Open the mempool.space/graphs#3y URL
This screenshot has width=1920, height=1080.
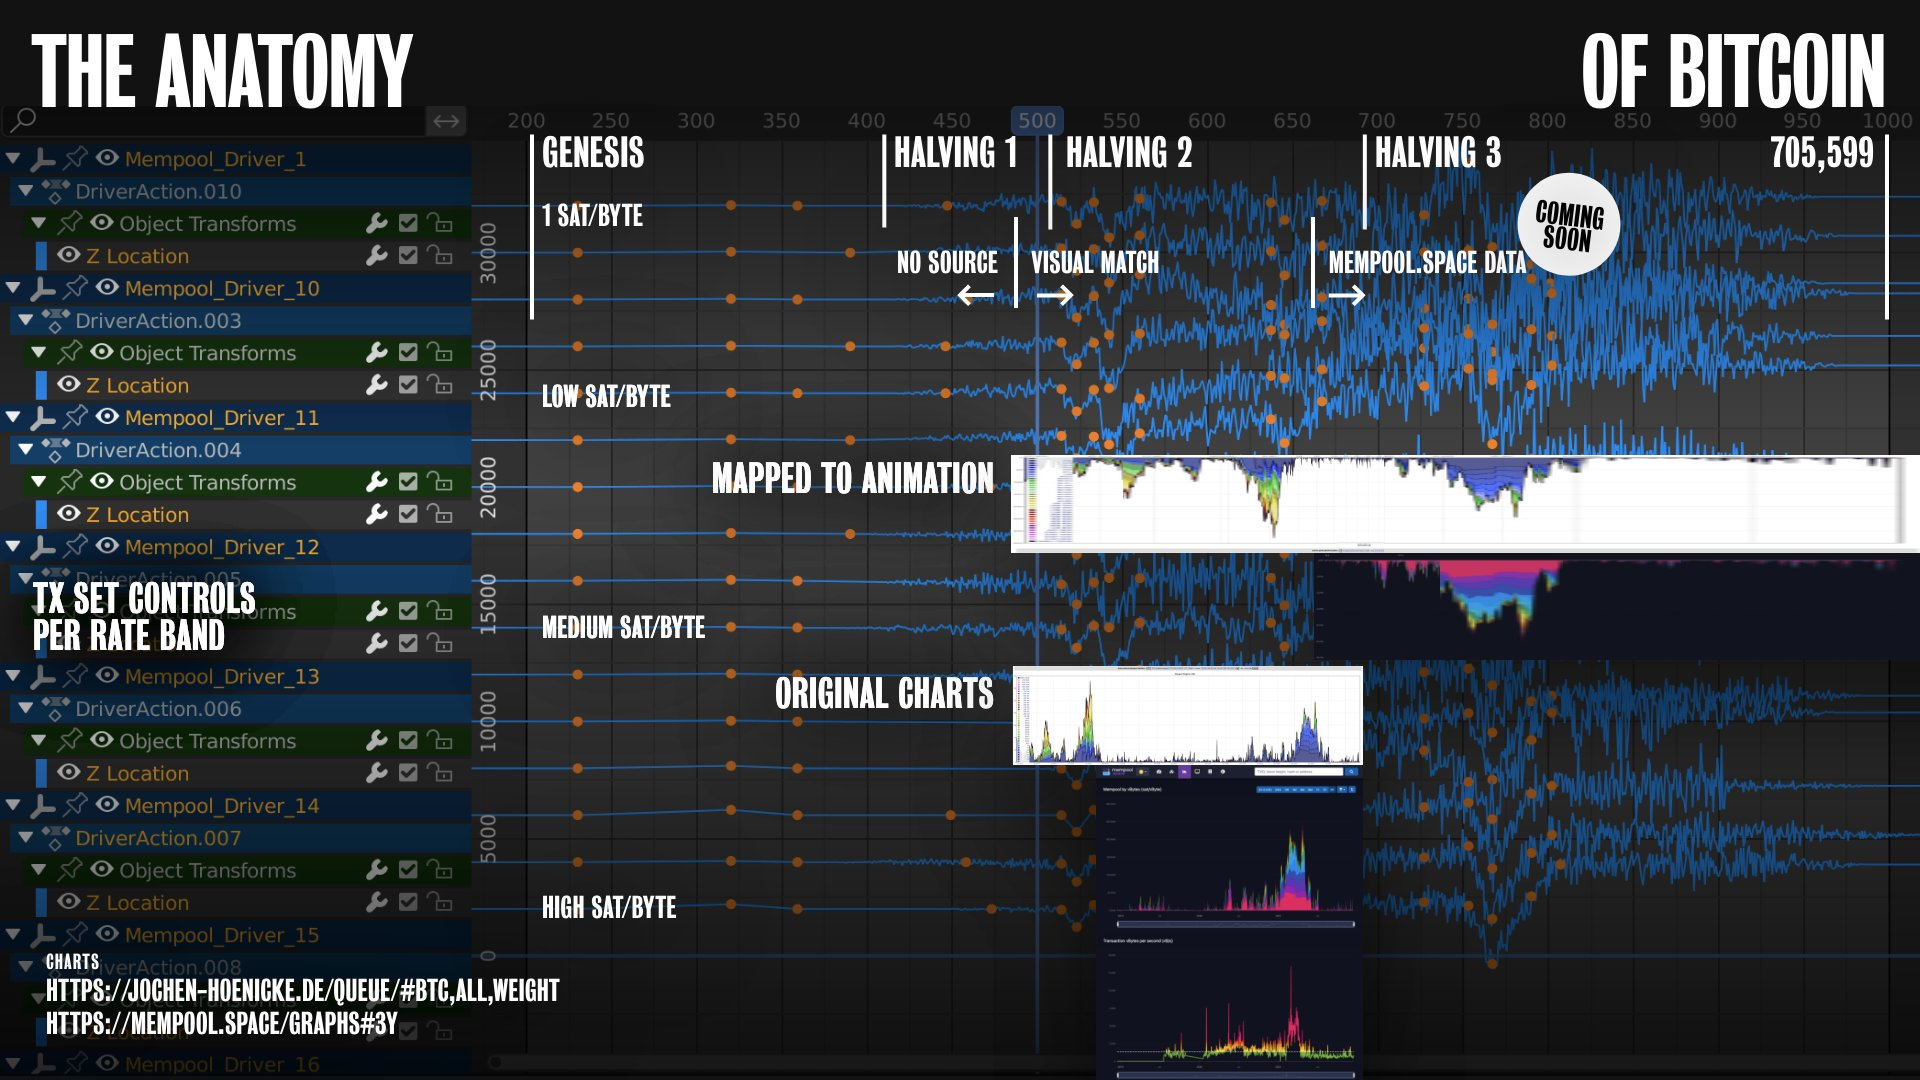221,1024
